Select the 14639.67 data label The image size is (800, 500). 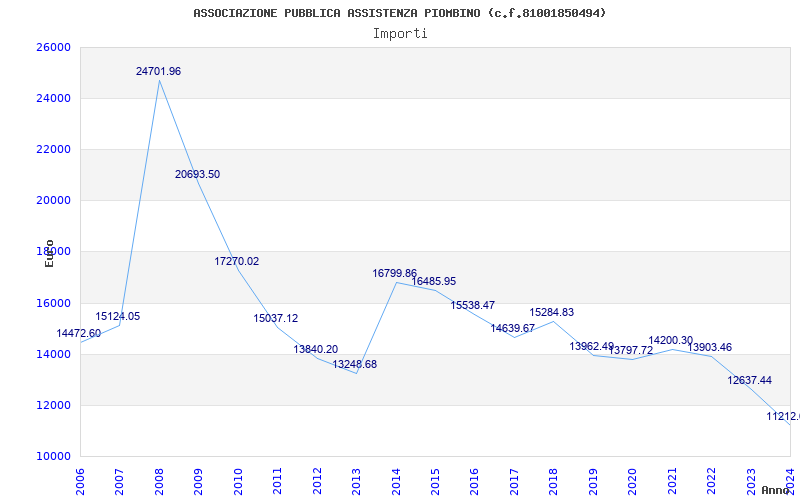[513, 329]
